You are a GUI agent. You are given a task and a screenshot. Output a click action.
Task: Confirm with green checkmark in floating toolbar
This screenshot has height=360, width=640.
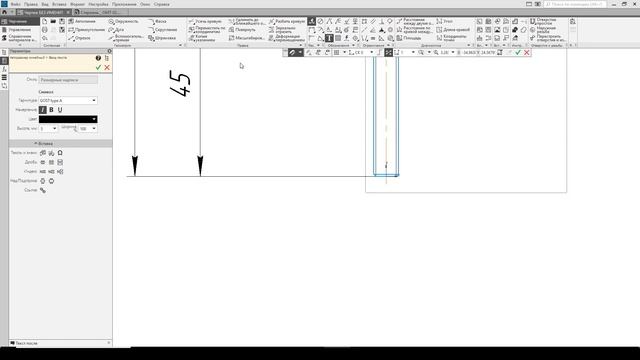(518, 53)
